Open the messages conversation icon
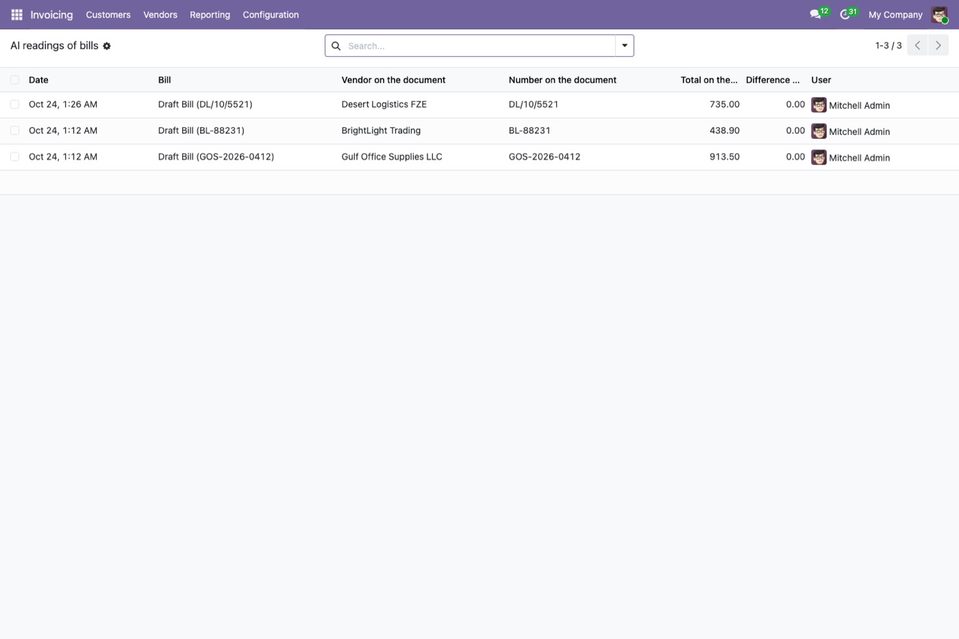This screenshot has width=959, height=639. coord(815,14)
